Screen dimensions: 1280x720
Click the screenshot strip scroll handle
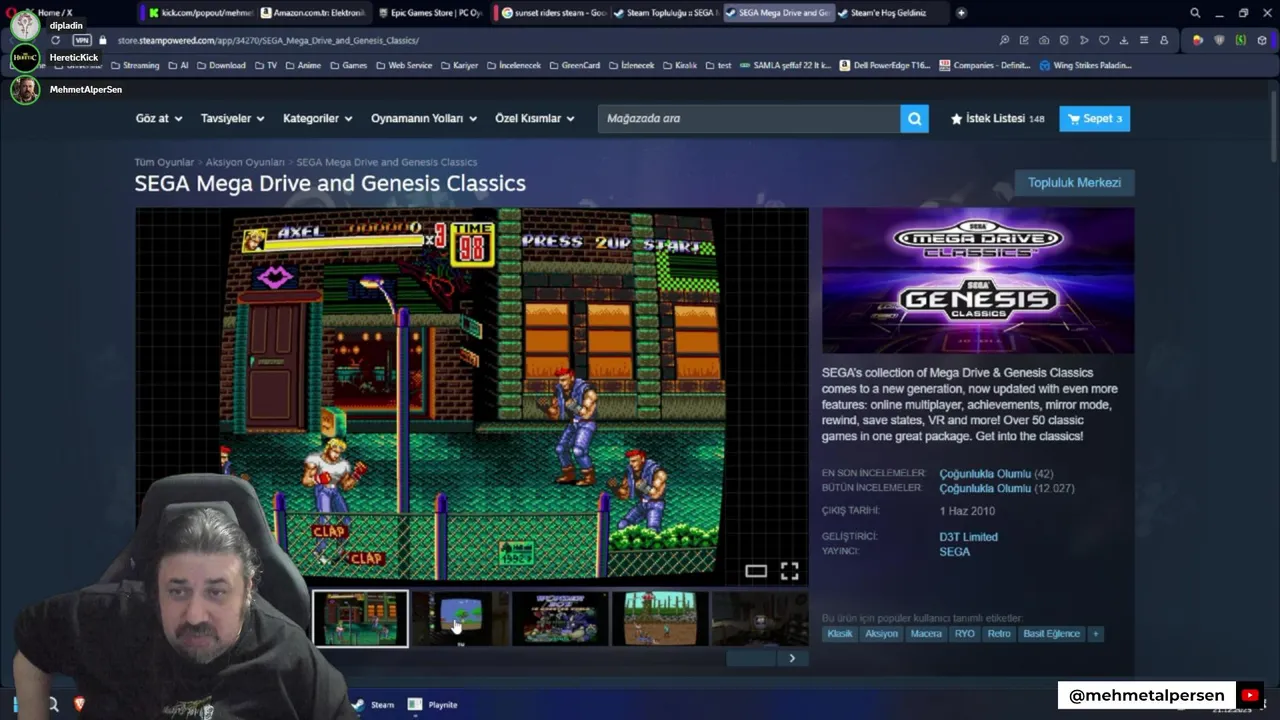[x=752, y=658]
